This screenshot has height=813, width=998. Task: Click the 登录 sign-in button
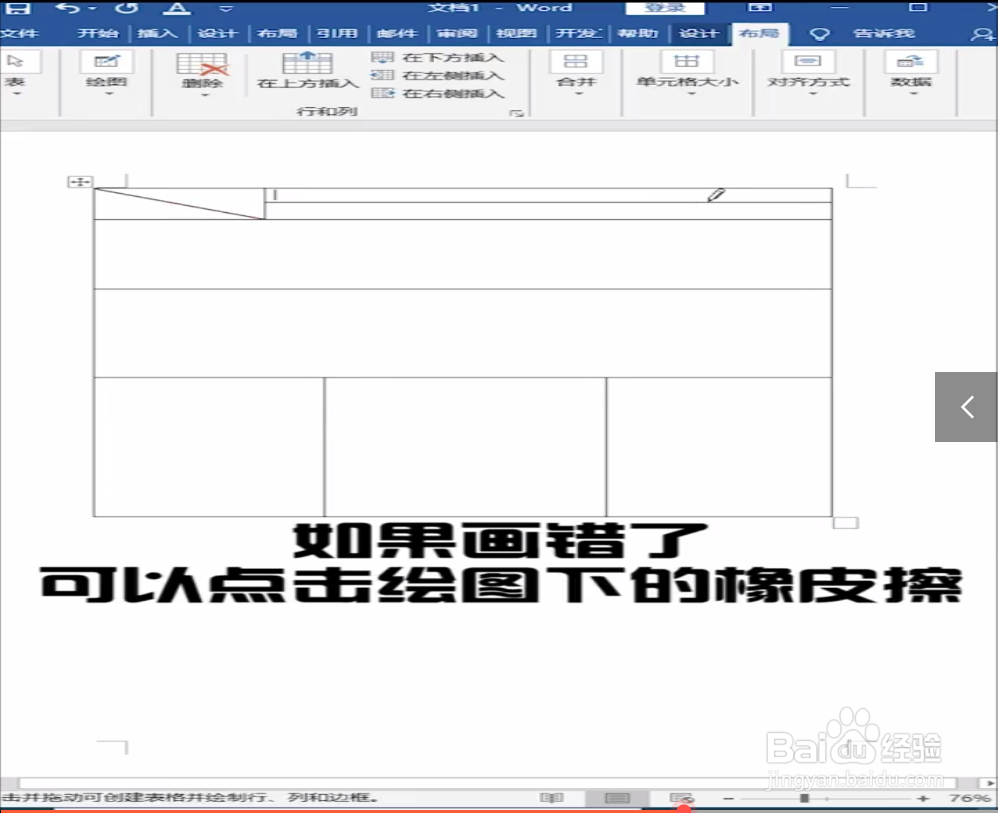click(664, 8)
